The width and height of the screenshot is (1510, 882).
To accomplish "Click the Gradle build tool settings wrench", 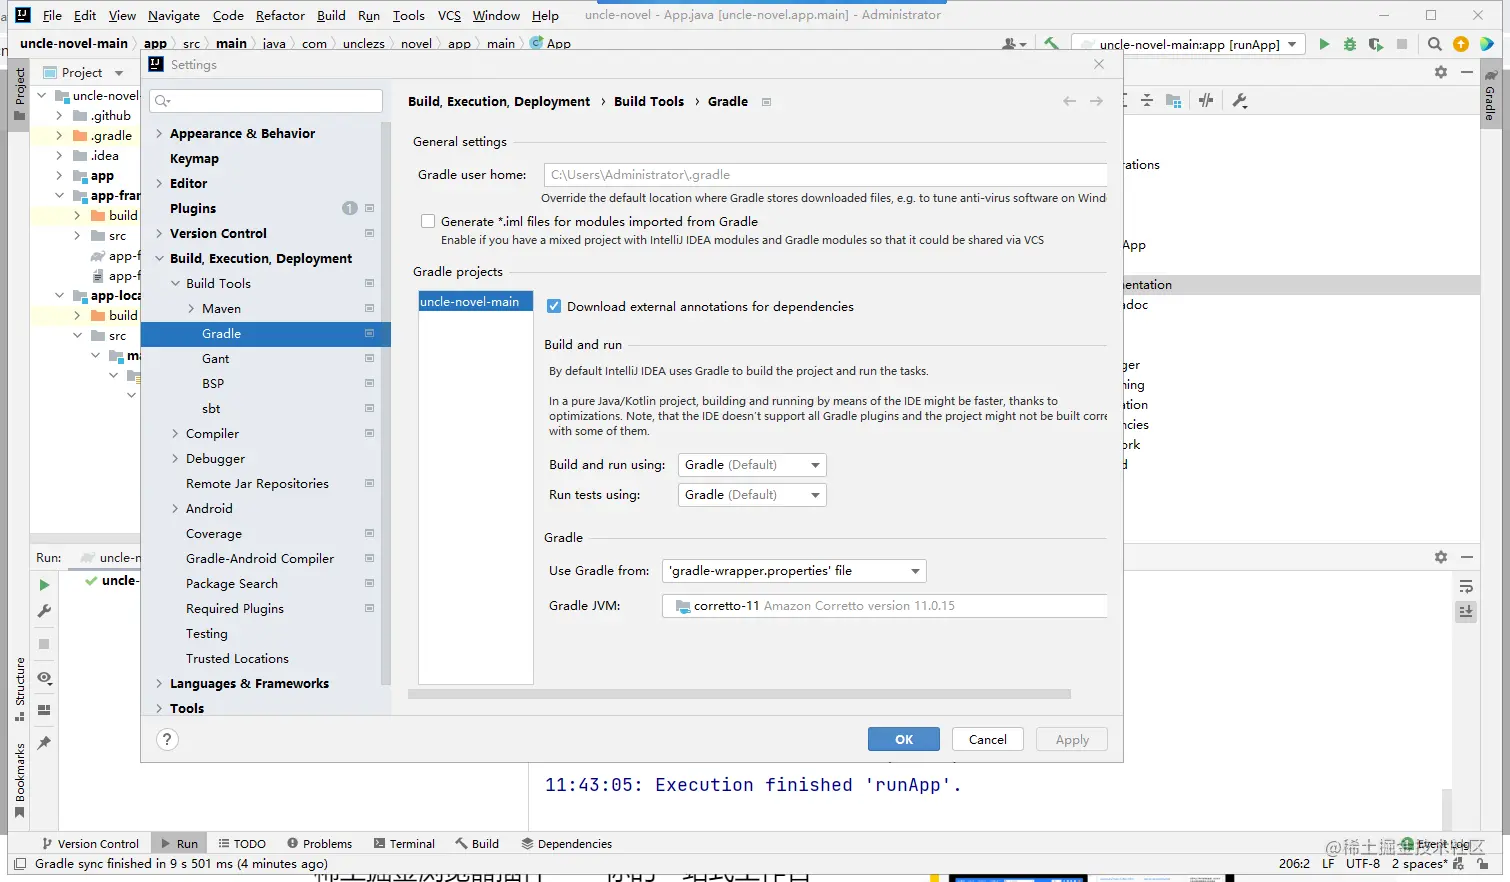I will pyautogui.click(x=1240, y=100).
